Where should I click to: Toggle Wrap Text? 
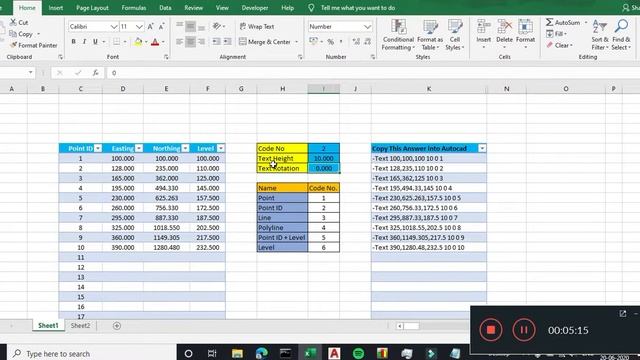[257, 27]
